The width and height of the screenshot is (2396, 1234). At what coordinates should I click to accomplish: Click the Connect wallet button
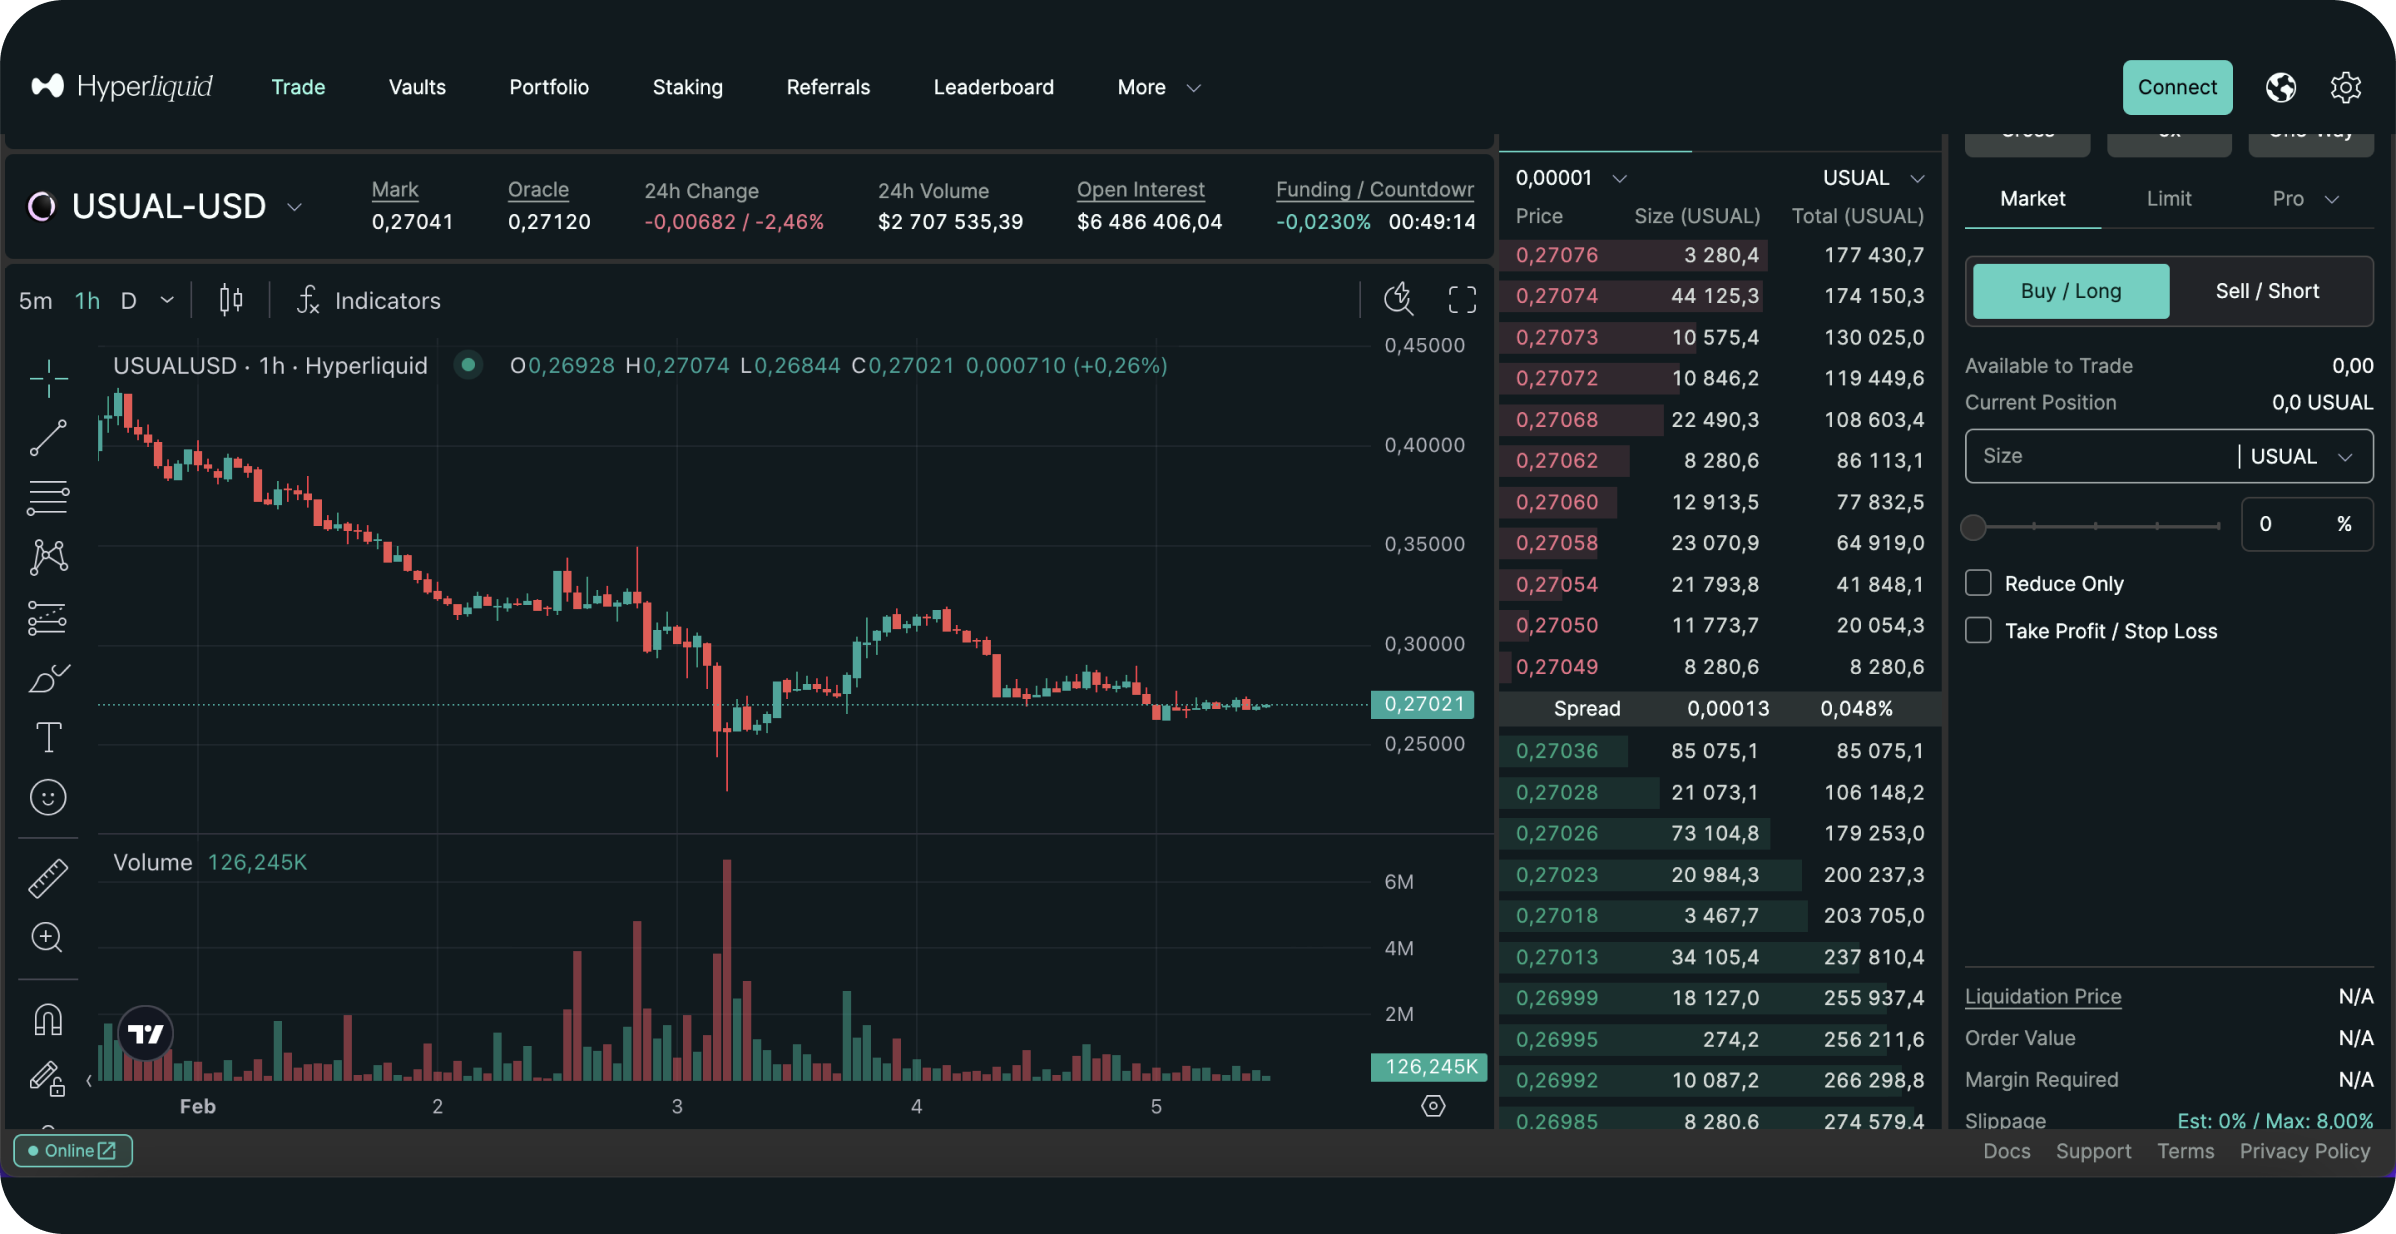click(x=2177, y=87)
